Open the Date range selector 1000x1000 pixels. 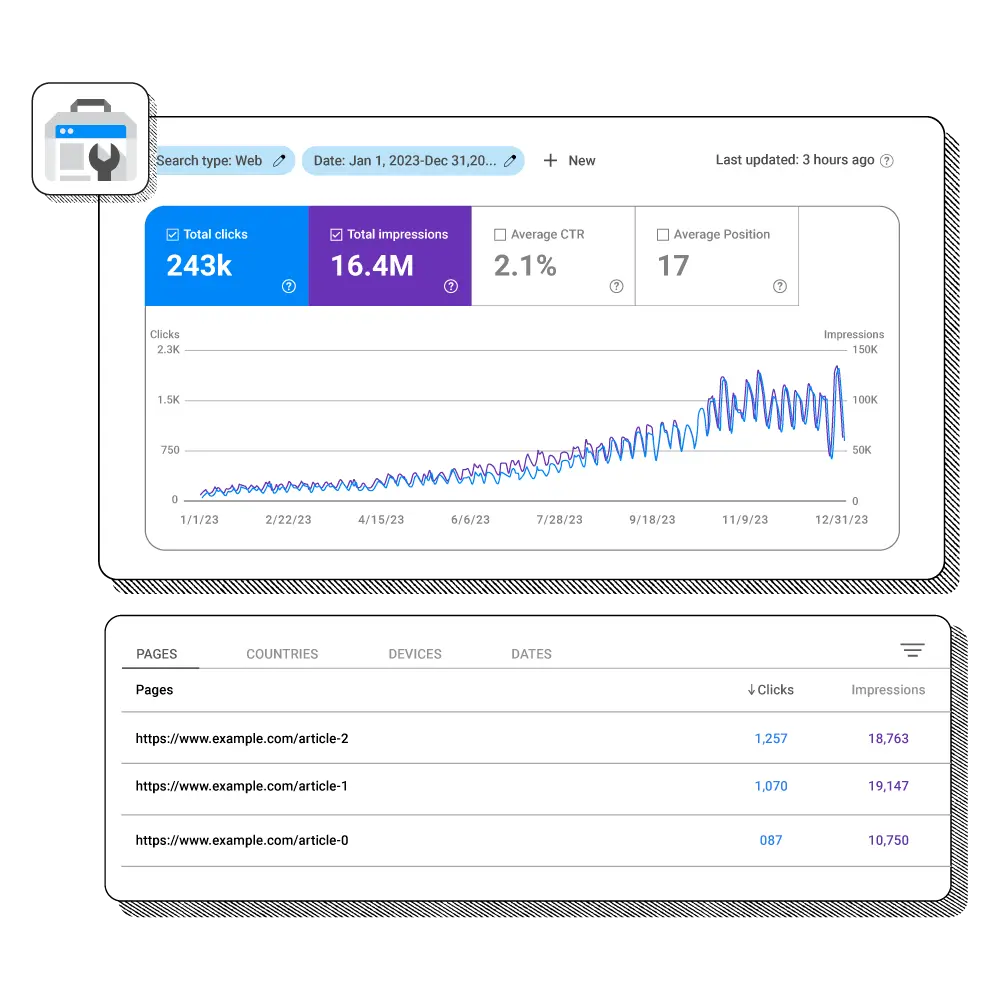pyautogui.click(x=400, y=160)
